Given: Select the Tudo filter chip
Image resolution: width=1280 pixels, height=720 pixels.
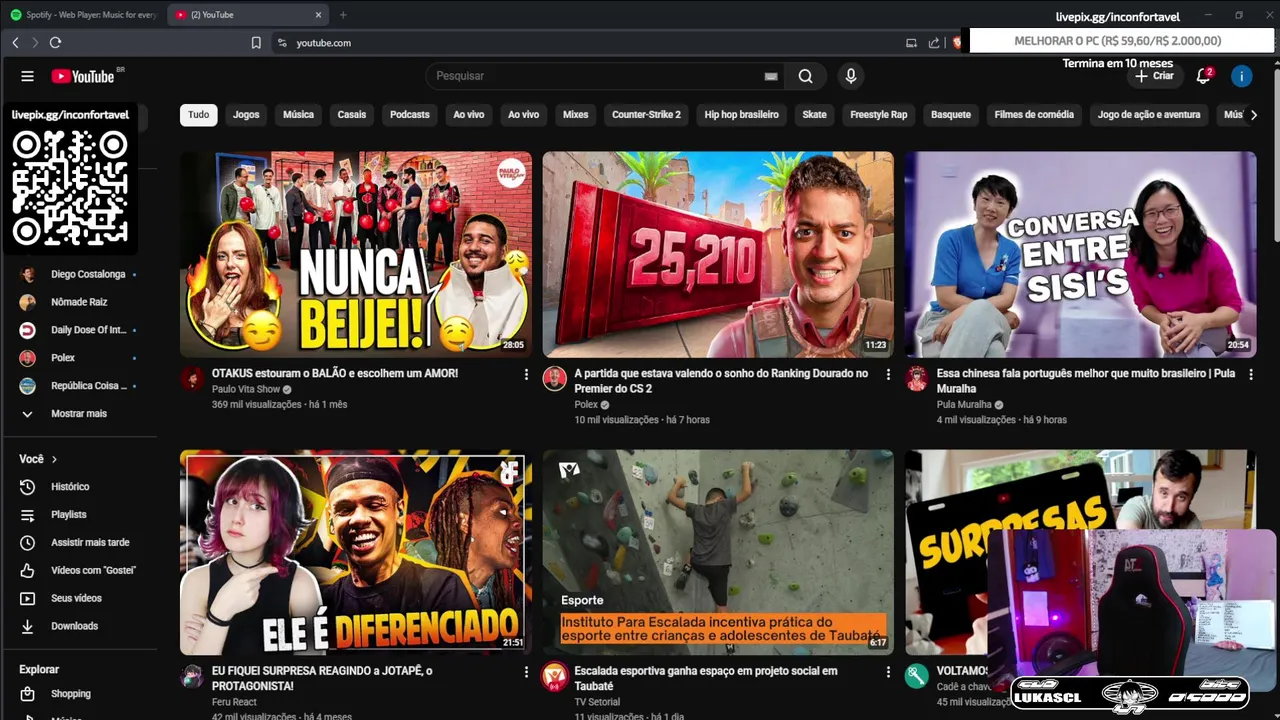Looking at the screenshot, I should 198,115.
